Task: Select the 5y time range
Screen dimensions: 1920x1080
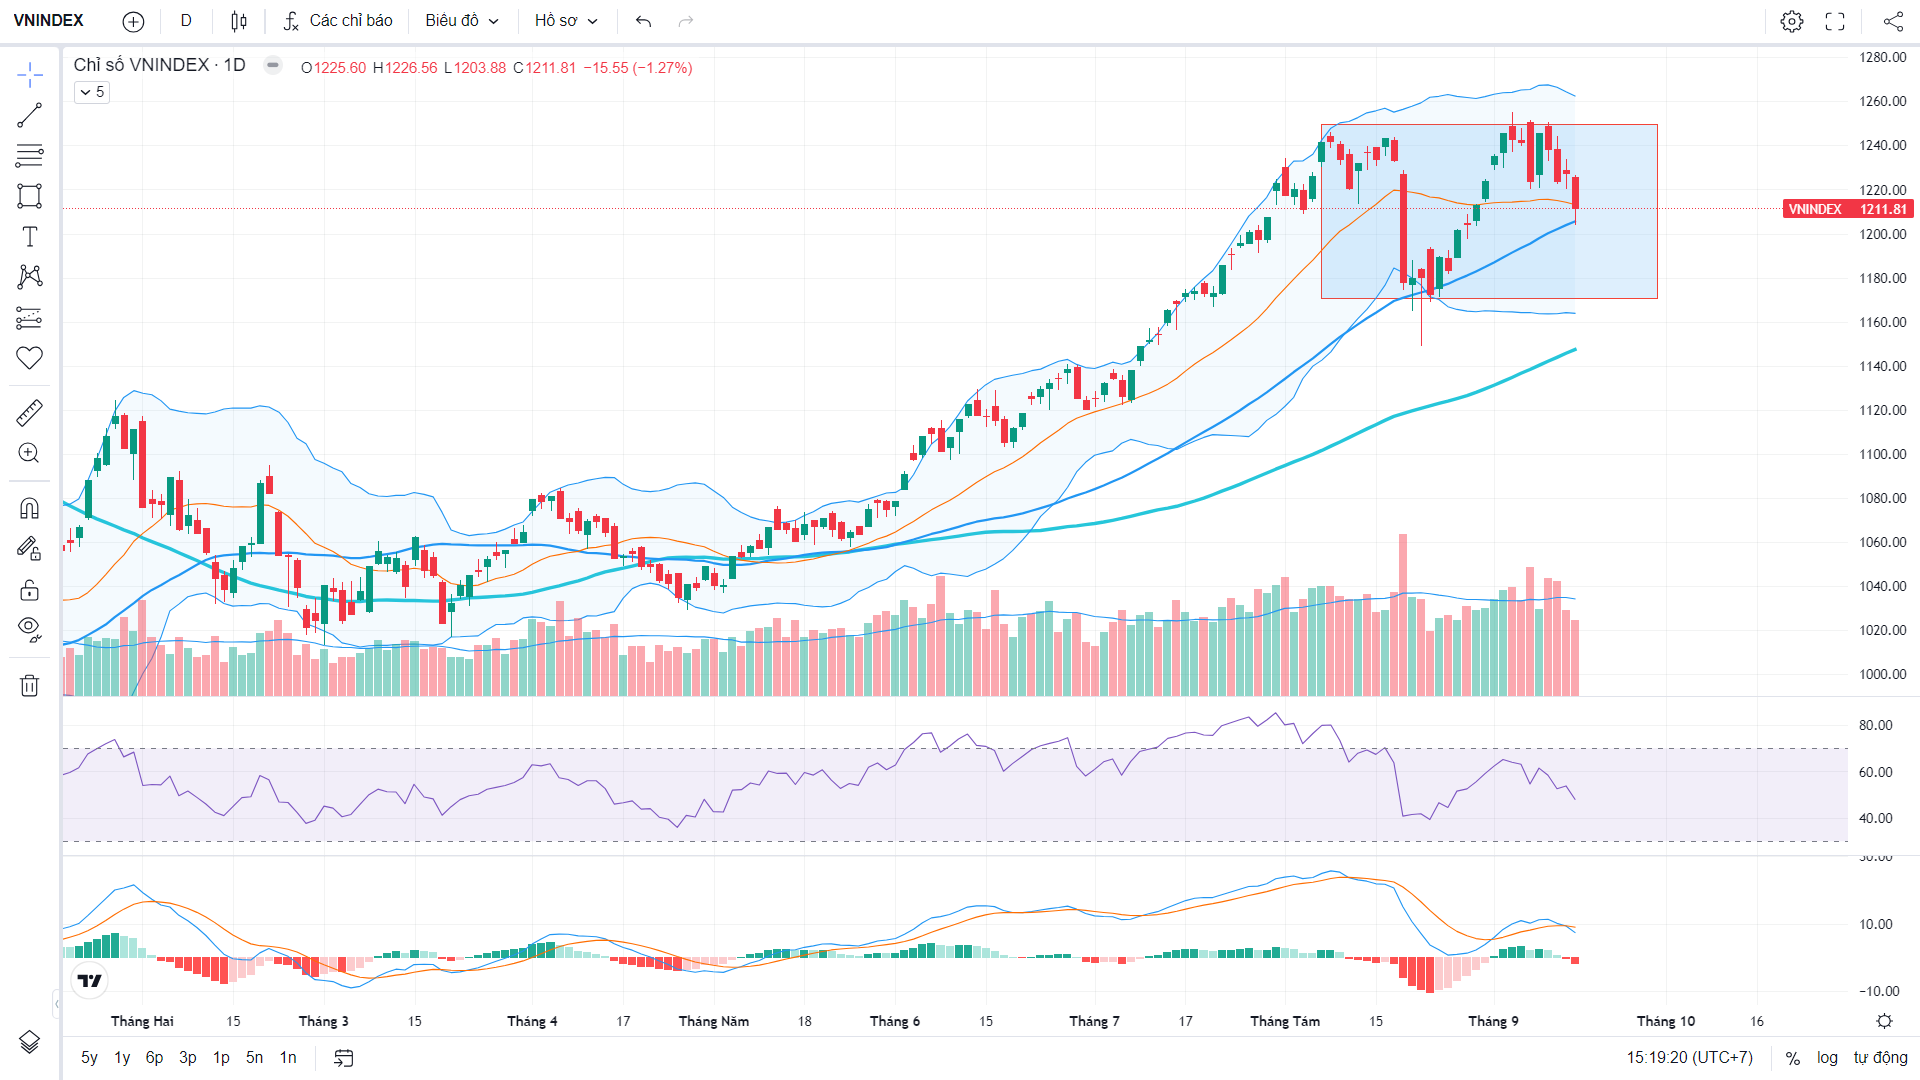Action: click(89, 1058)
